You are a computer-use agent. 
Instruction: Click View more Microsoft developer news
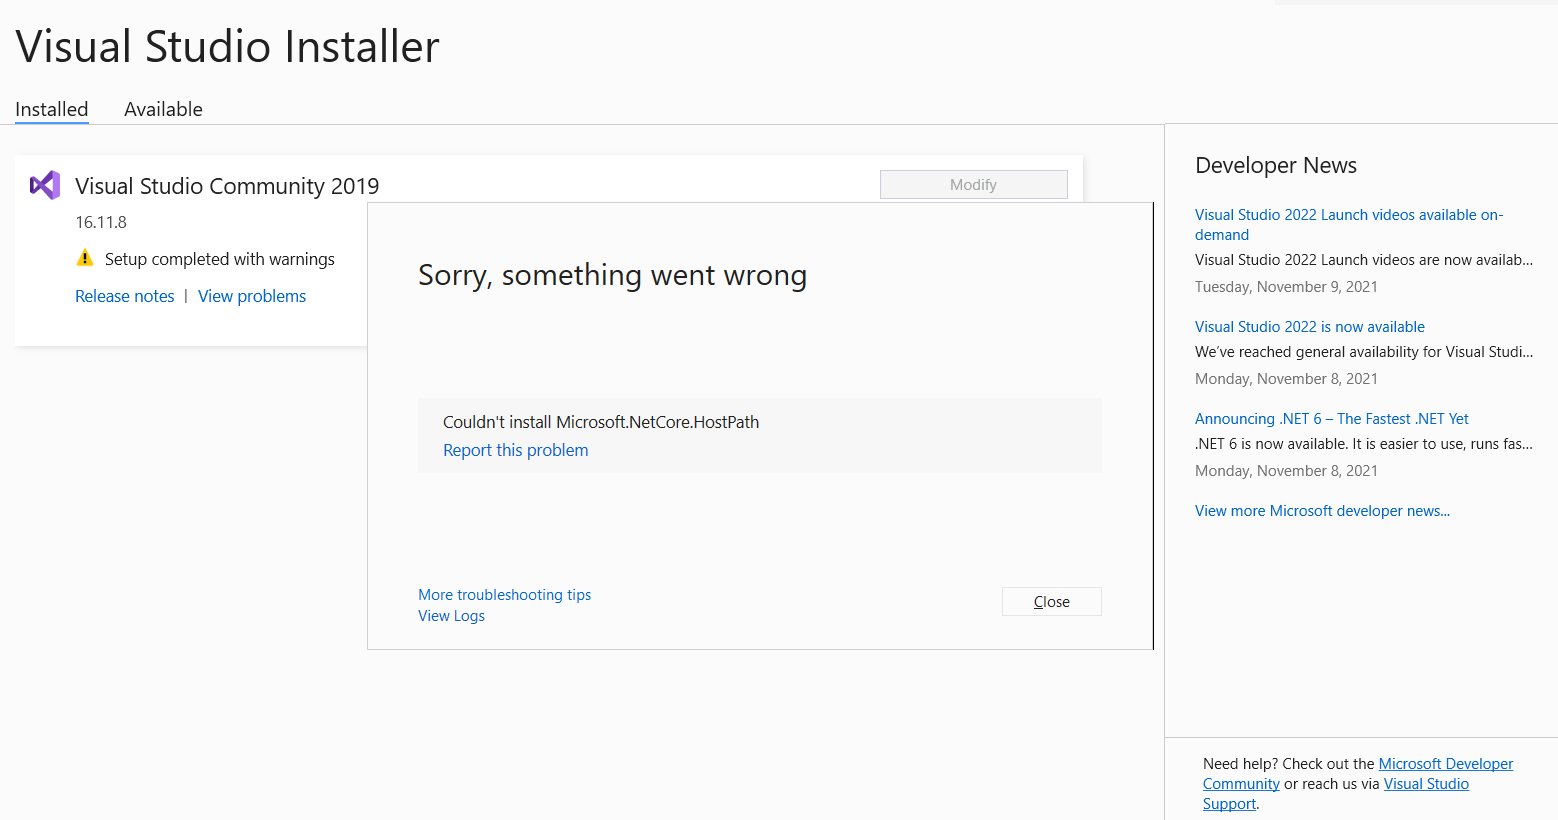click(1322, 511)
